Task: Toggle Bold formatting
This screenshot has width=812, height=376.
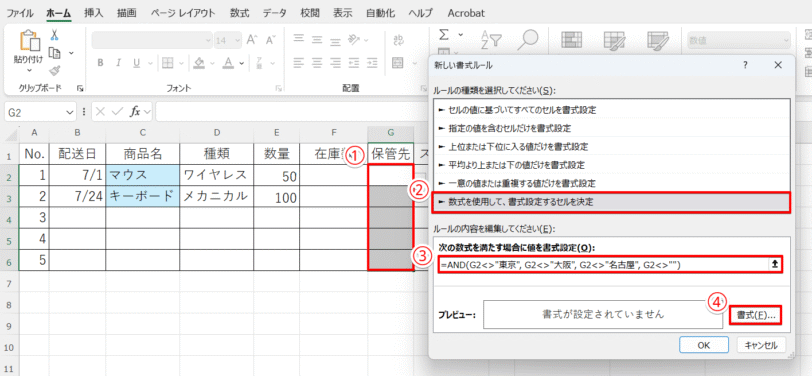Action: coord(100,63)
